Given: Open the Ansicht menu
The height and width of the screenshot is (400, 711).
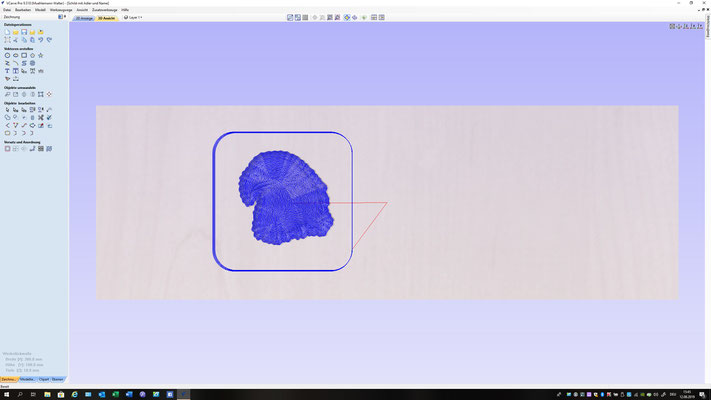Looking at the screenshot, I should point(82,10).
